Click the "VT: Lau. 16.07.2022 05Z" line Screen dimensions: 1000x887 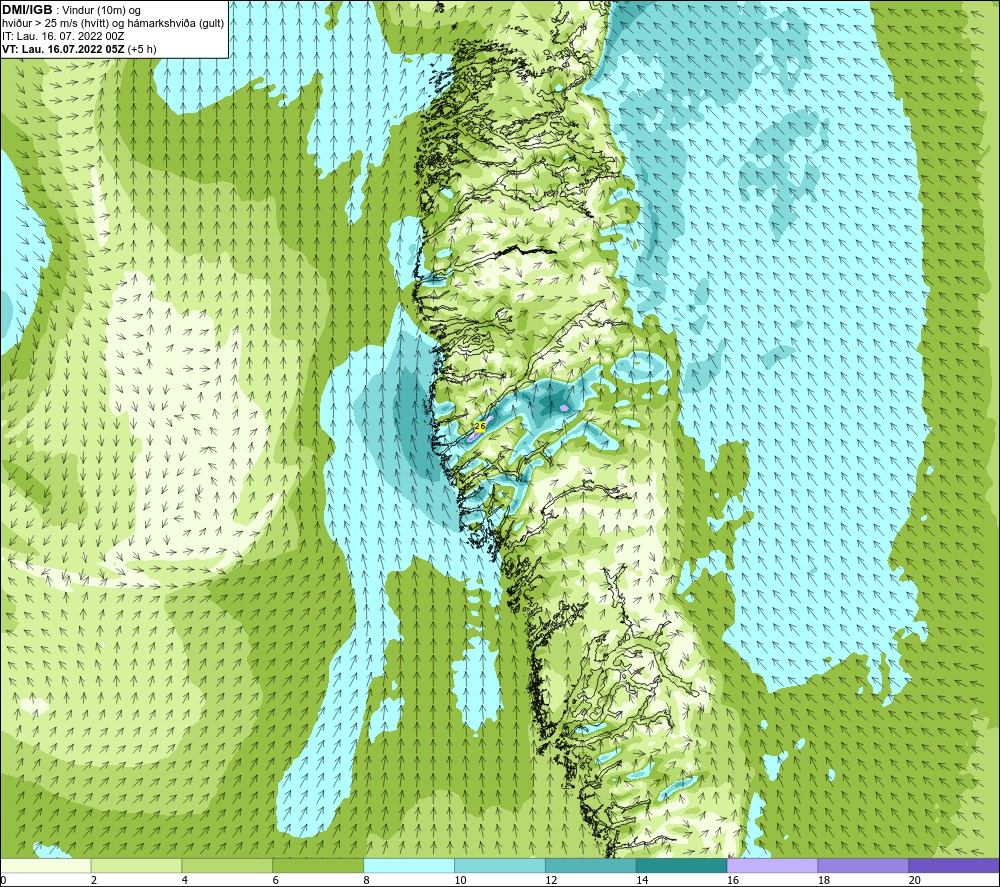point(64,49)
